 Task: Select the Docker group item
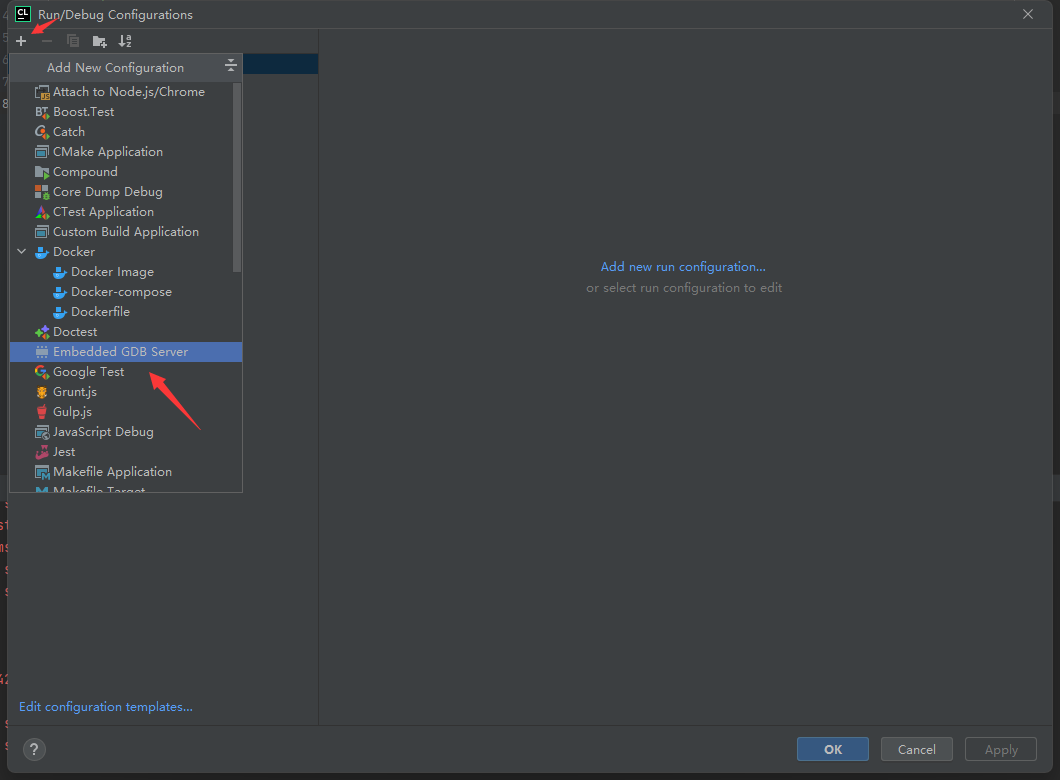(x=126, y=251)
